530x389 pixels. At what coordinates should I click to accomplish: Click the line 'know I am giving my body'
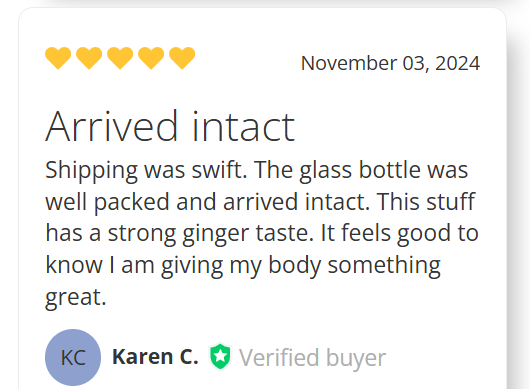click(x=243, y=266)
